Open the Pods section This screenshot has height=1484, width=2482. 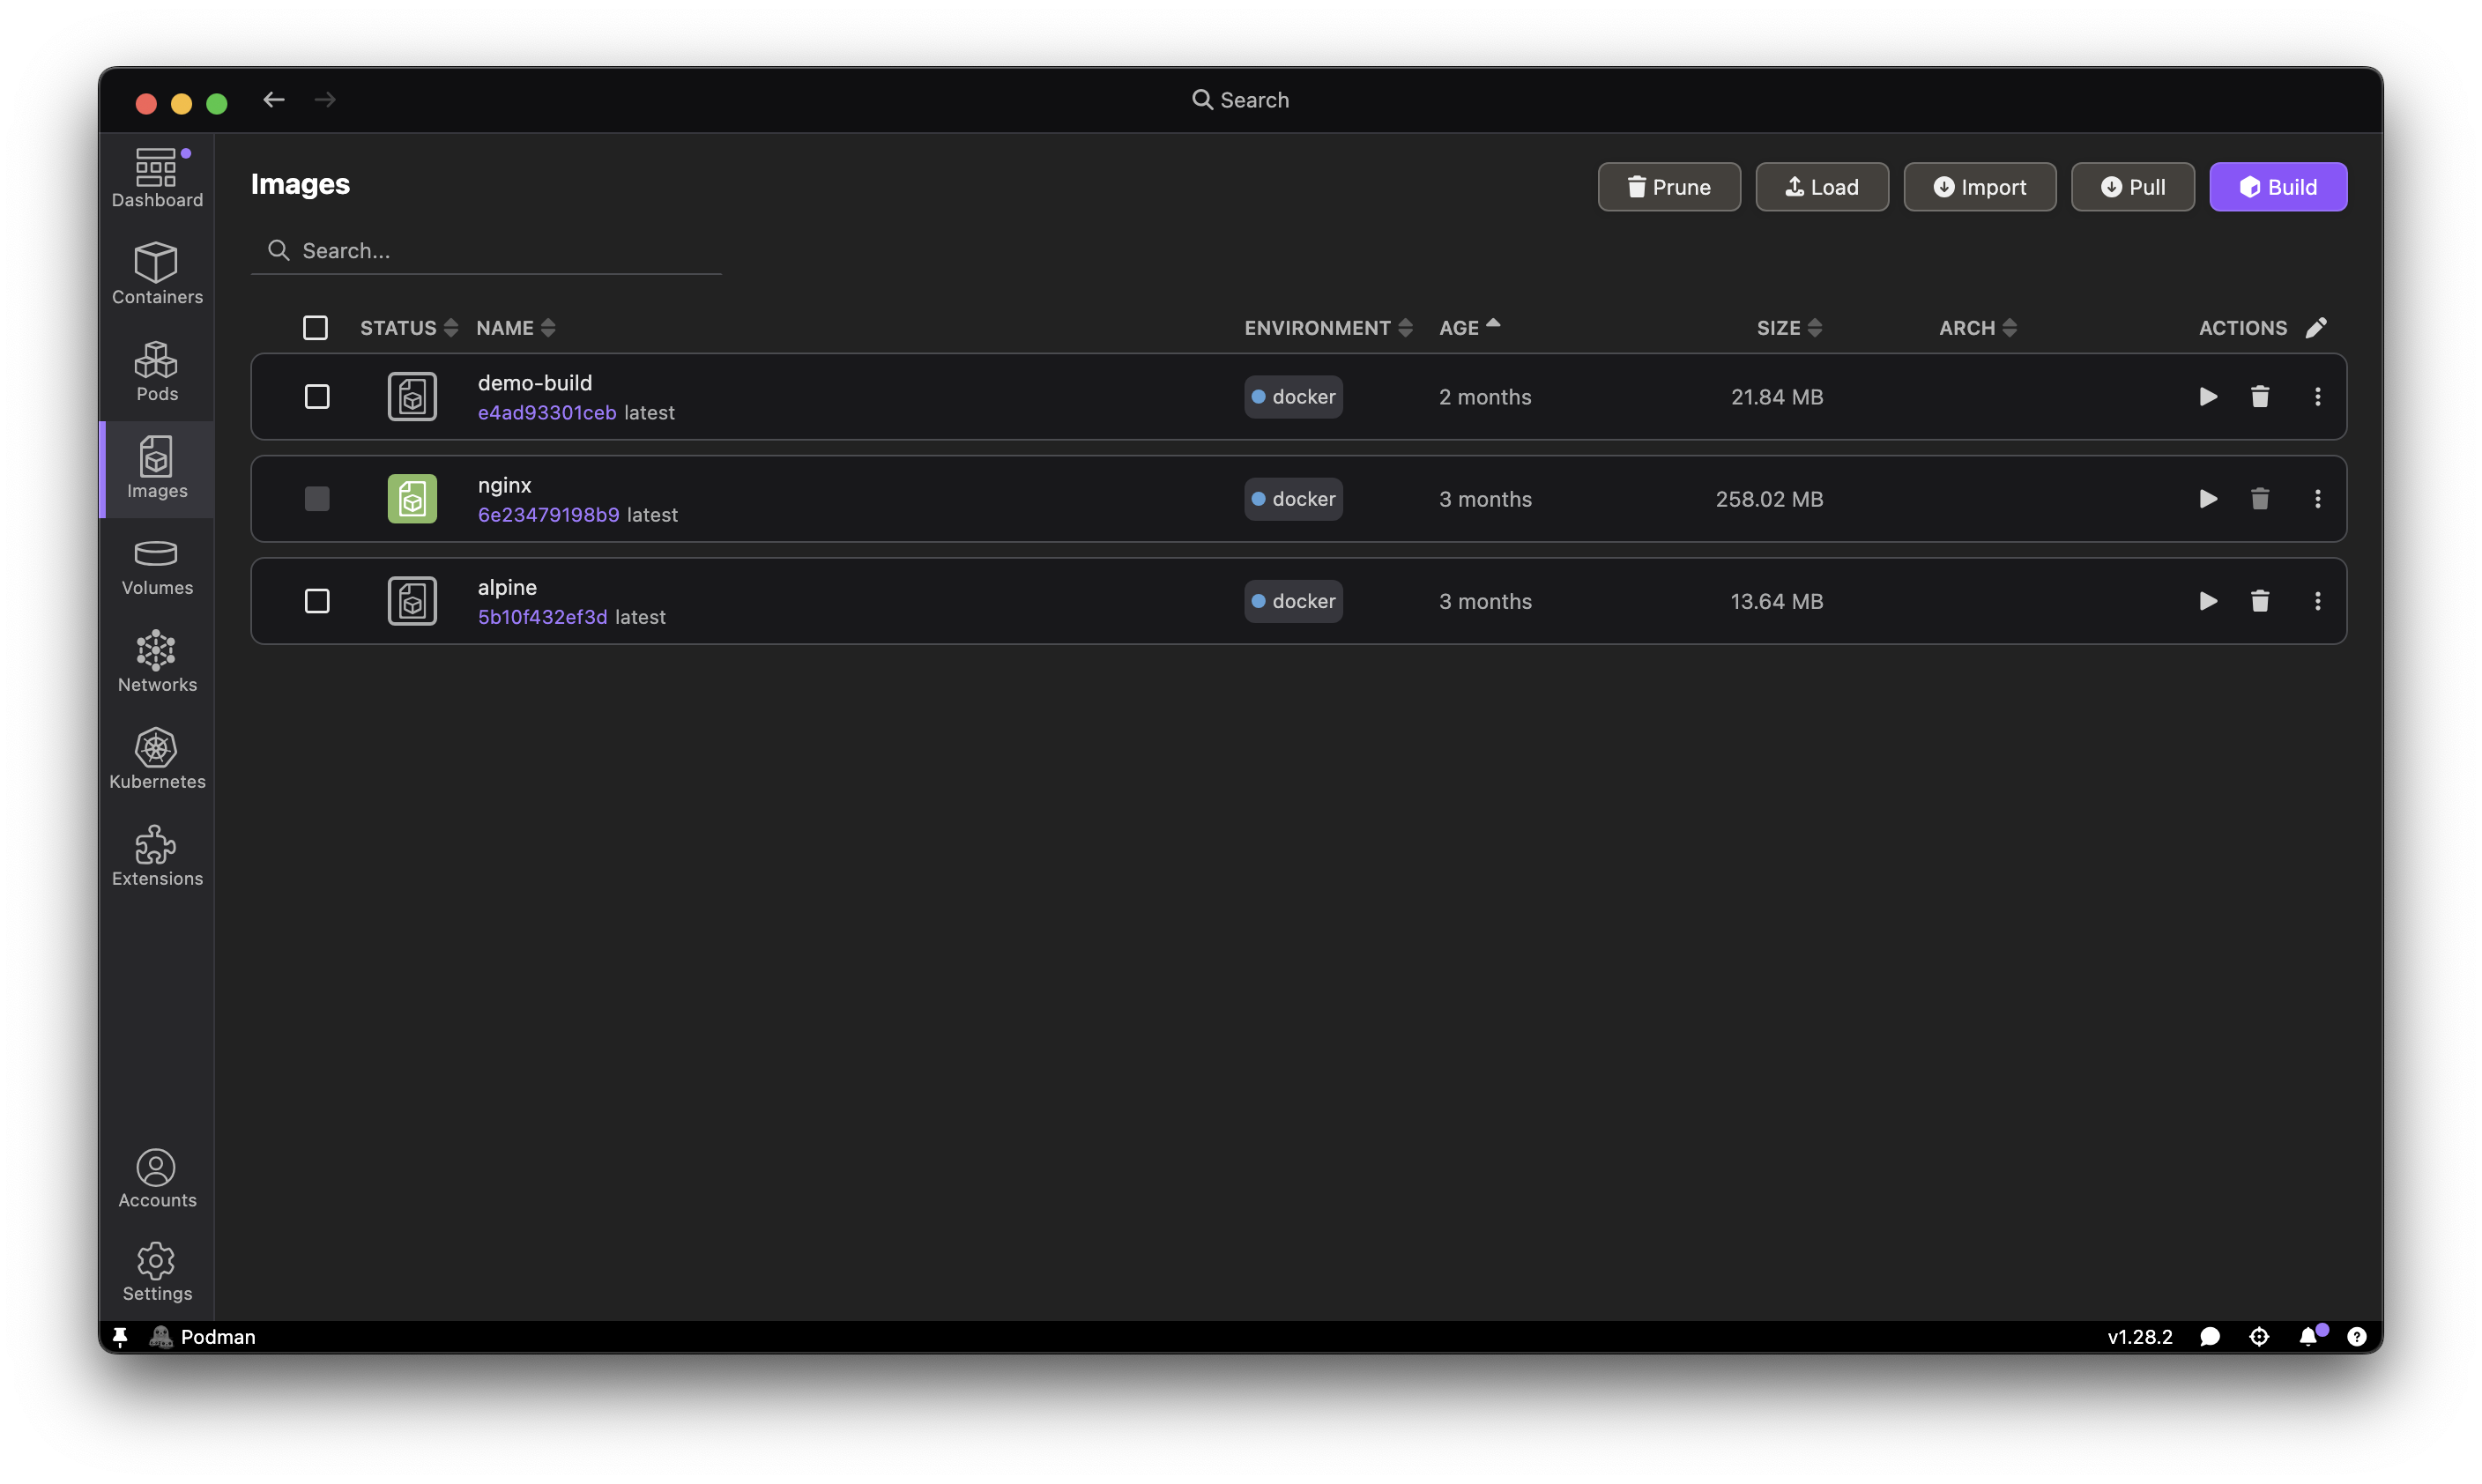pos(157,370)
